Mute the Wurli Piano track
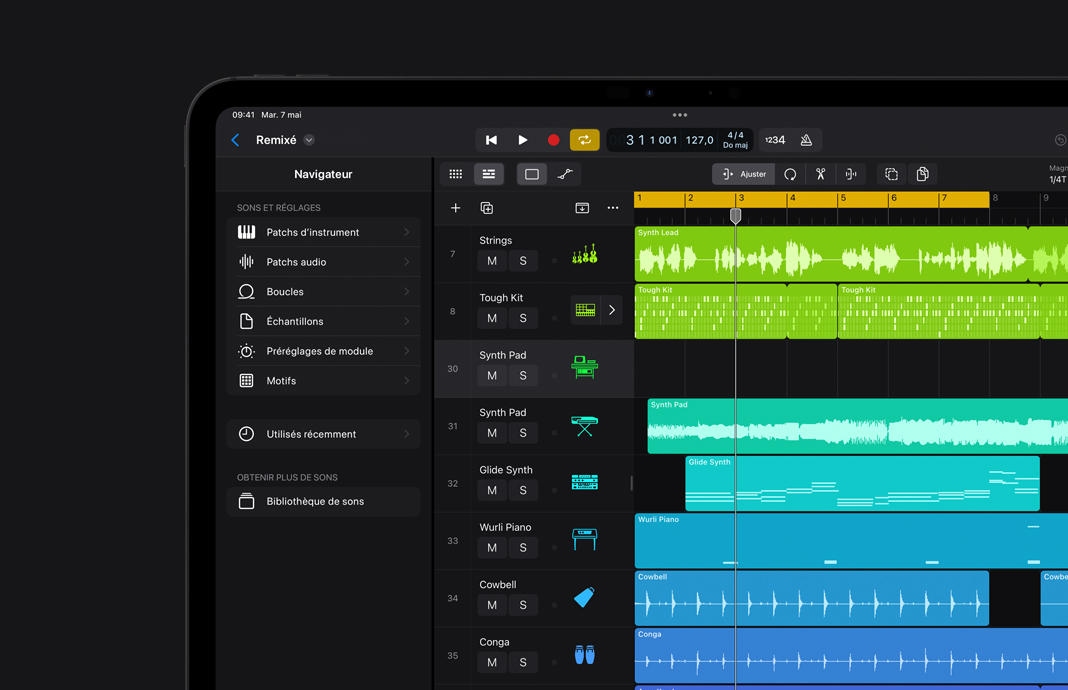The width and height of the screenshot is (1068, 690). click(491, 547)
